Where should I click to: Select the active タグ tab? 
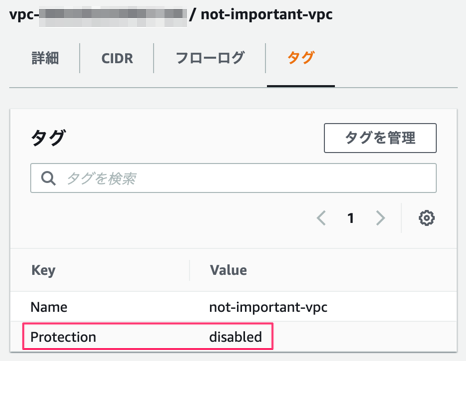(301, 58)
